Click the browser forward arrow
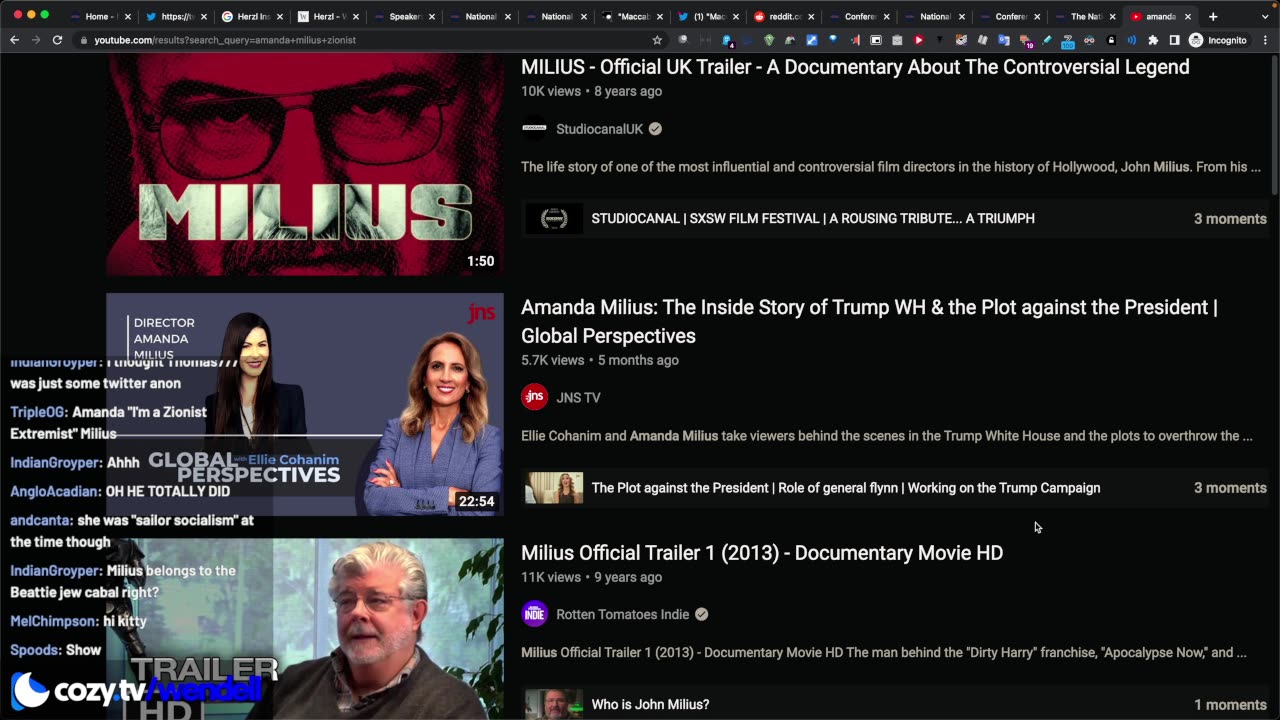Image resolution: width=1280 pixels, height=720 pixels. click(35, 40)
